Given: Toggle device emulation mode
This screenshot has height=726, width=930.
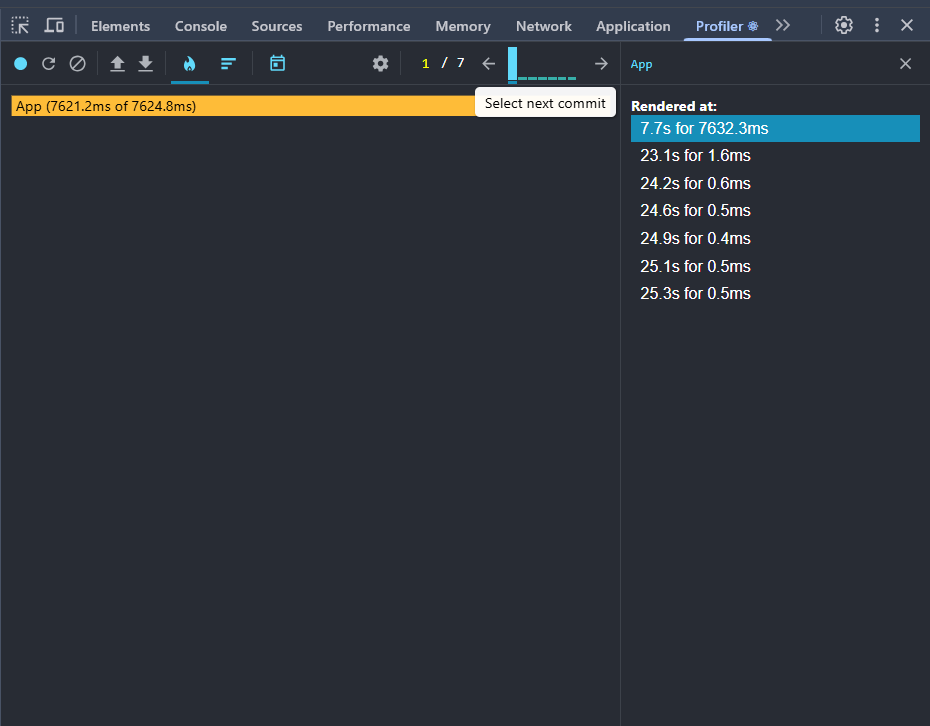Looking at the screenshot, I should [54, 25].
